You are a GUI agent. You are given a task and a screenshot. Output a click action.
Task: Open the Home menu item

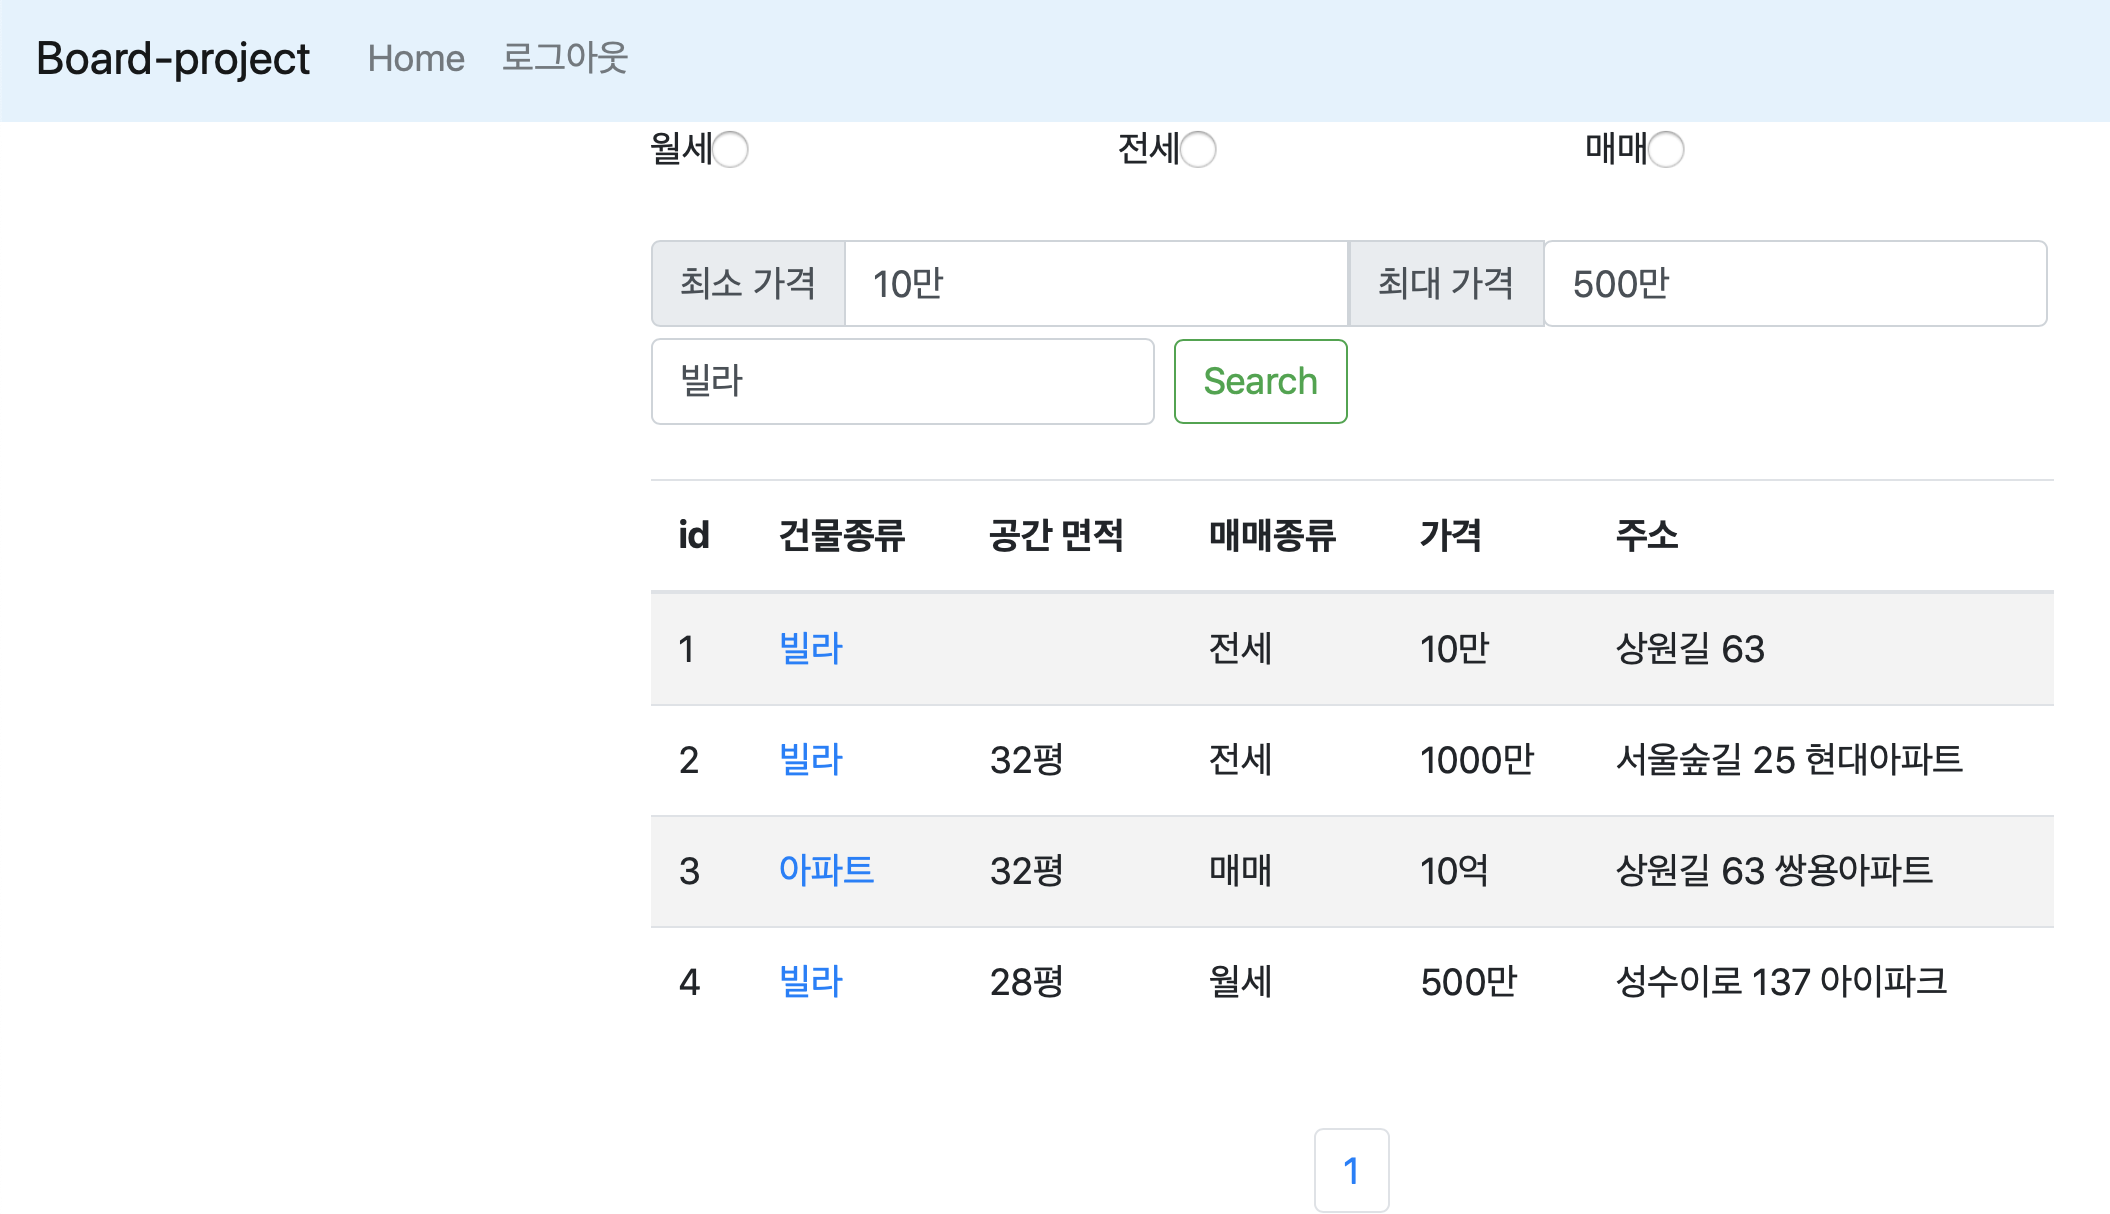click(x=416, y=59)
